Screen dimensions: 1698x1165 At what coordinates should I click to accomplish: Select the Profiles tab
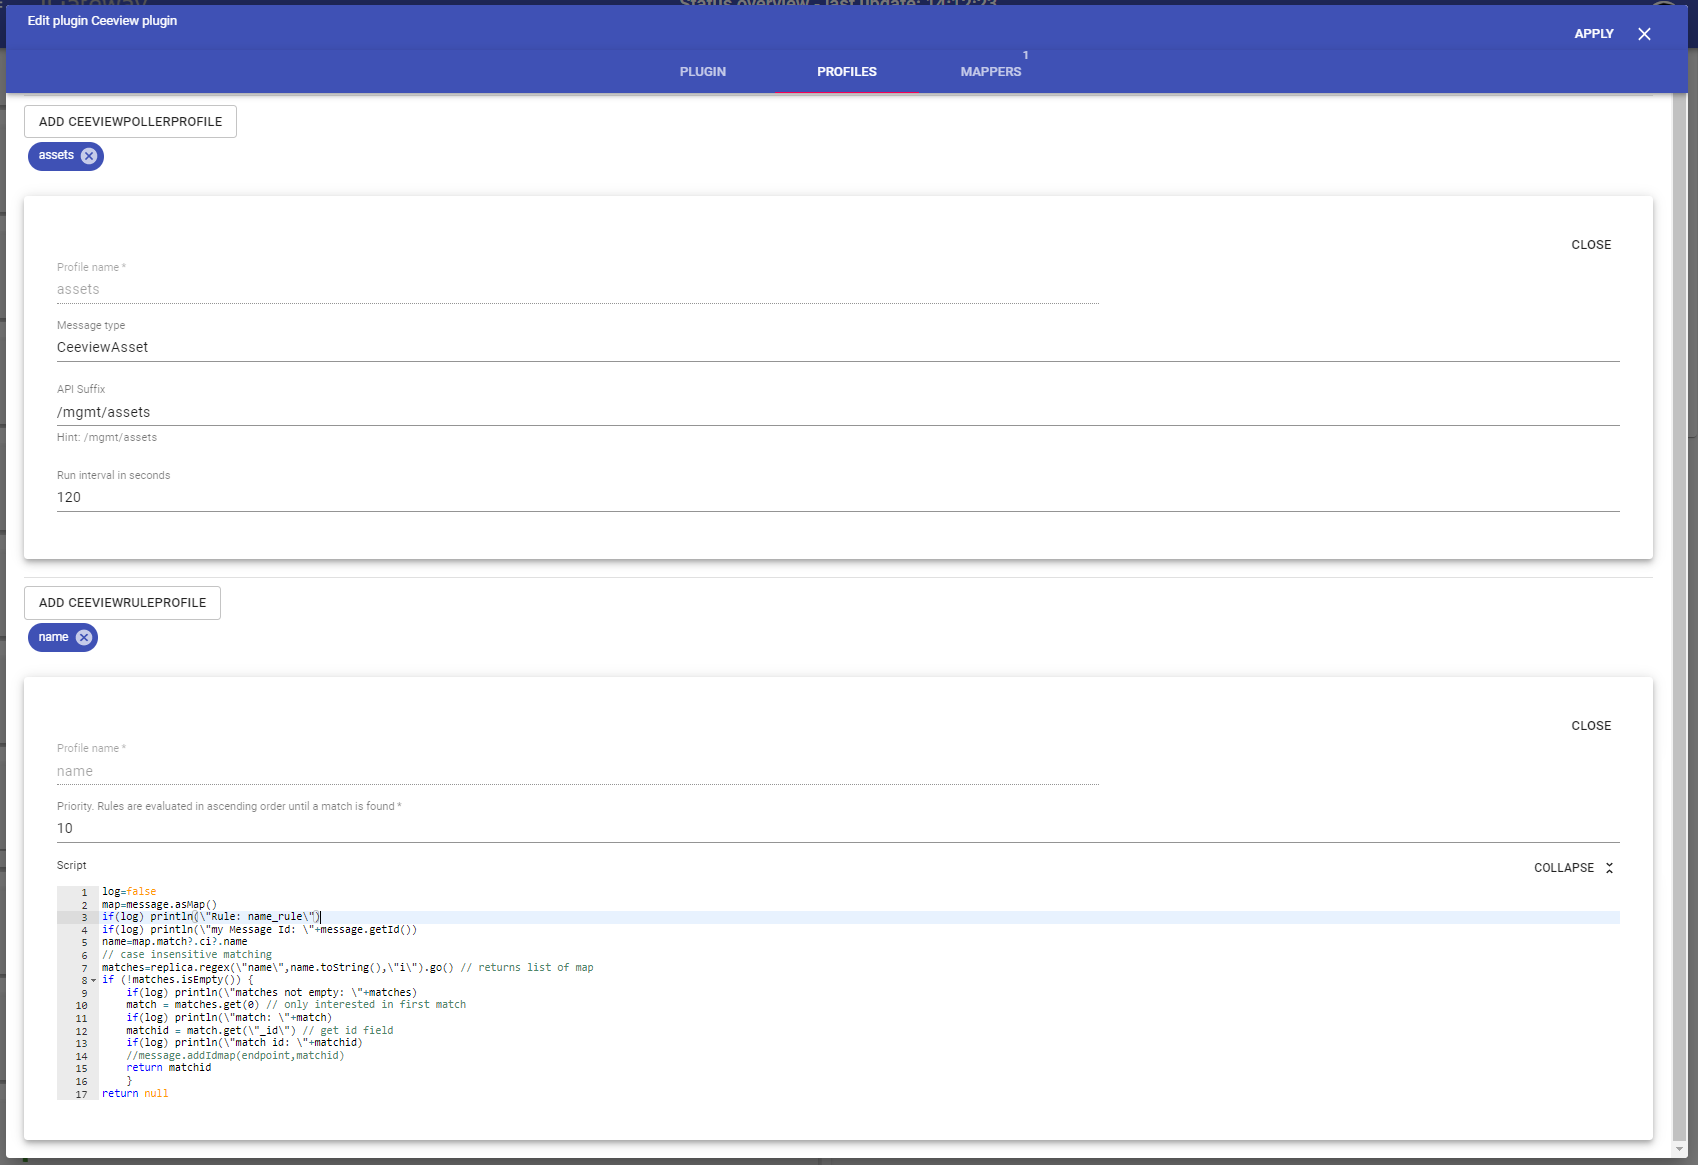tap(846, 72)
